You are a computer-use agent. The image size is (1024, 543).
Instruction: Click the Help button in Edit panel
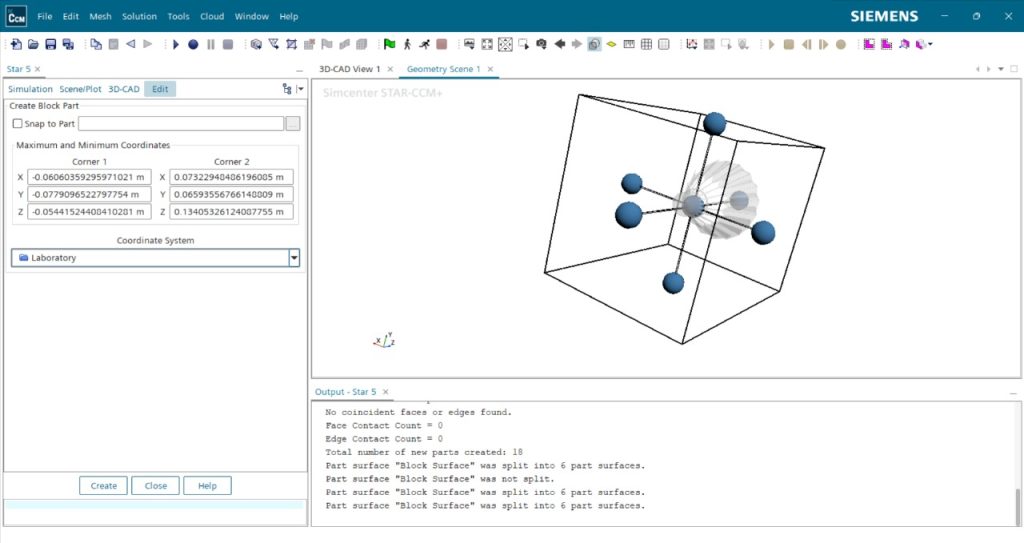[x=207, y=486]
